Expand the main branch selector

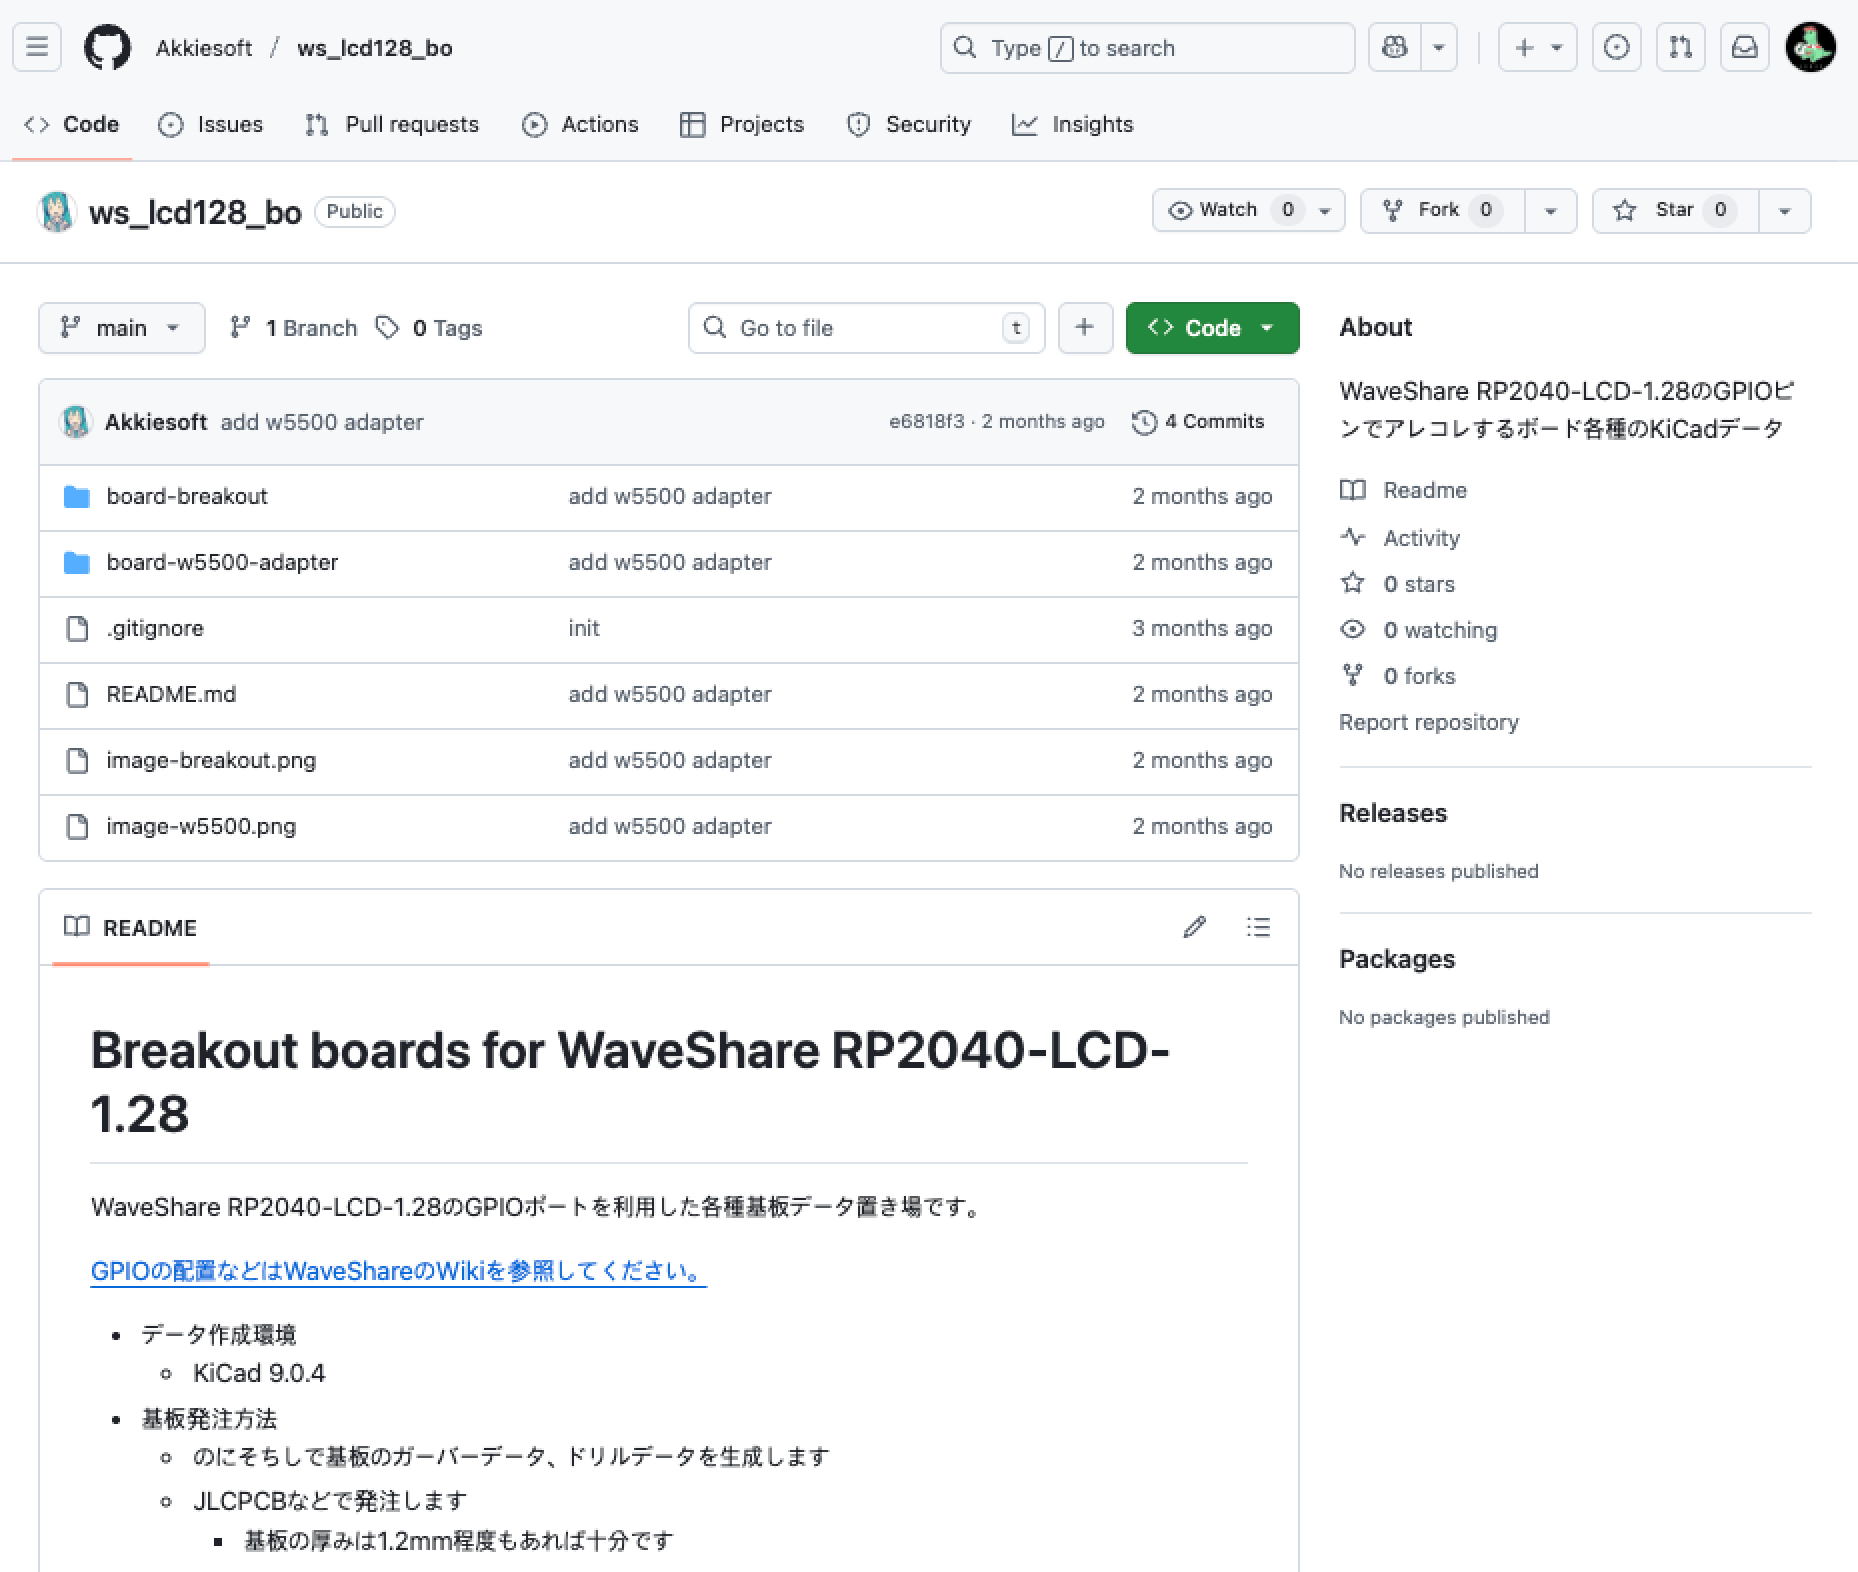point(121,328)
